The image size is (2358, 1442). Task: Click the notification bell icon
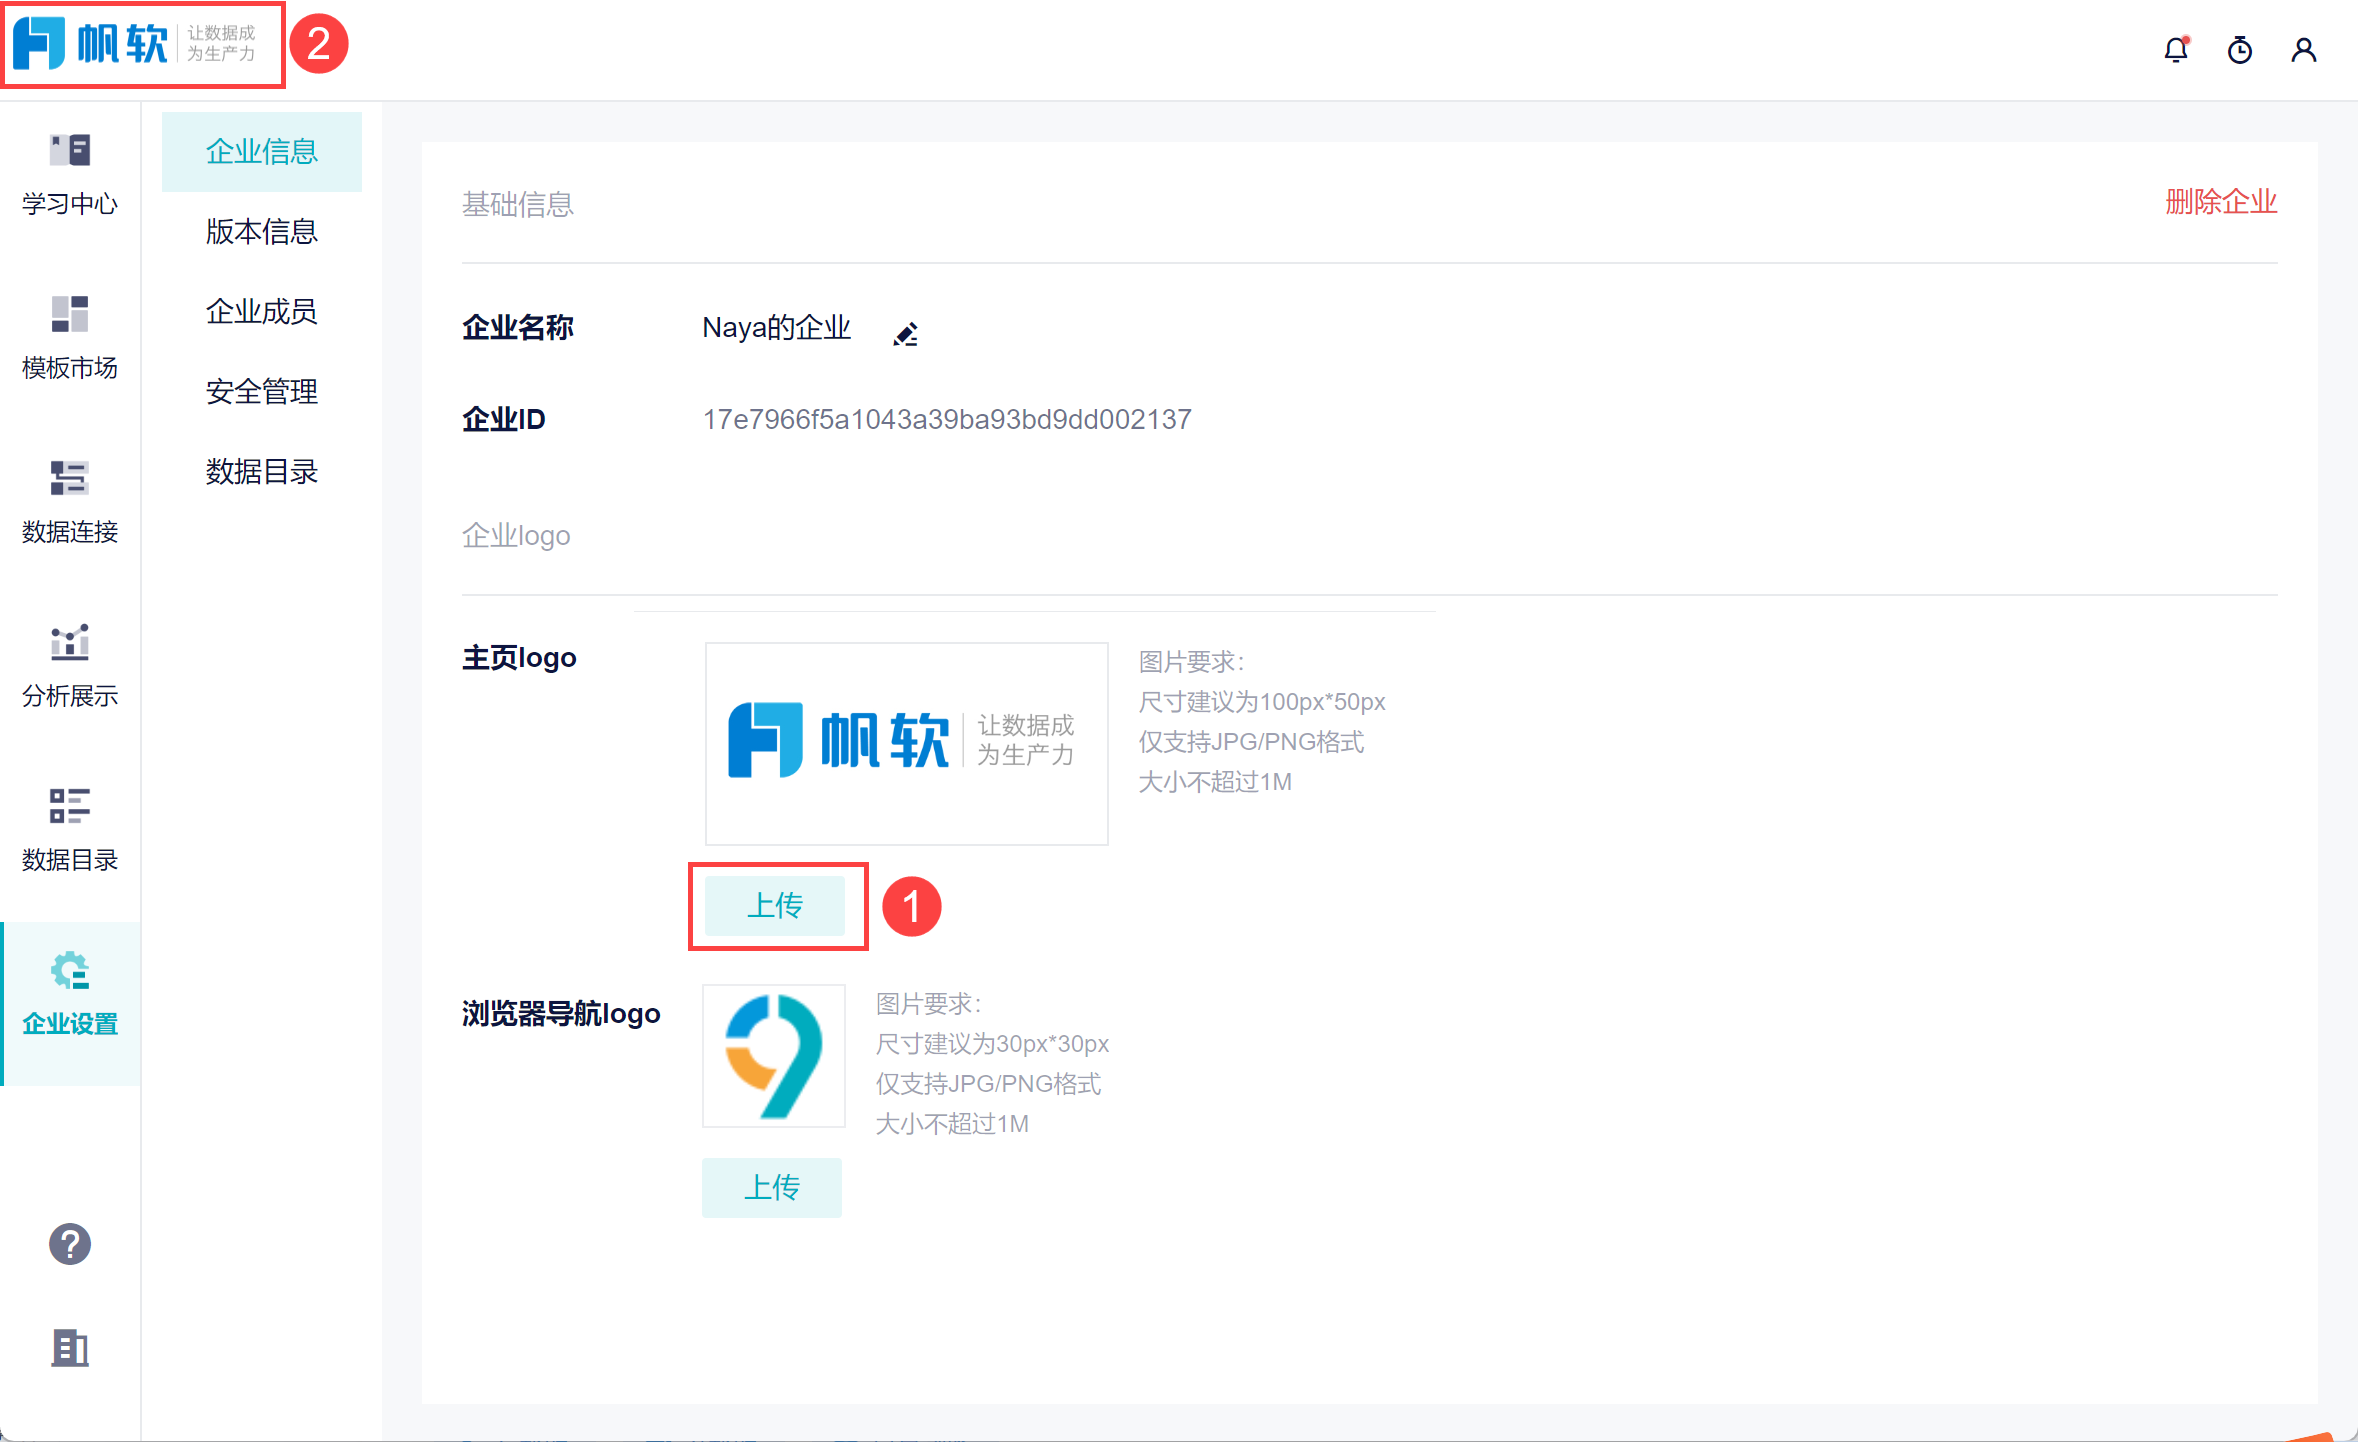click(2175, 50)
